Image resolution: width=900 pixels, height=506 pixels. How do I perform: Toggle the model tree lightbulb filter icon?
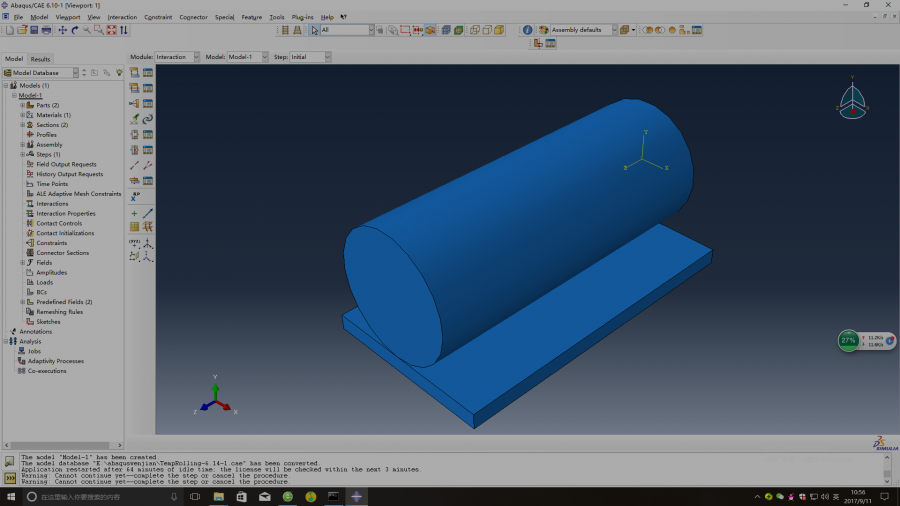pyautogui.click(x=119, y=73)
